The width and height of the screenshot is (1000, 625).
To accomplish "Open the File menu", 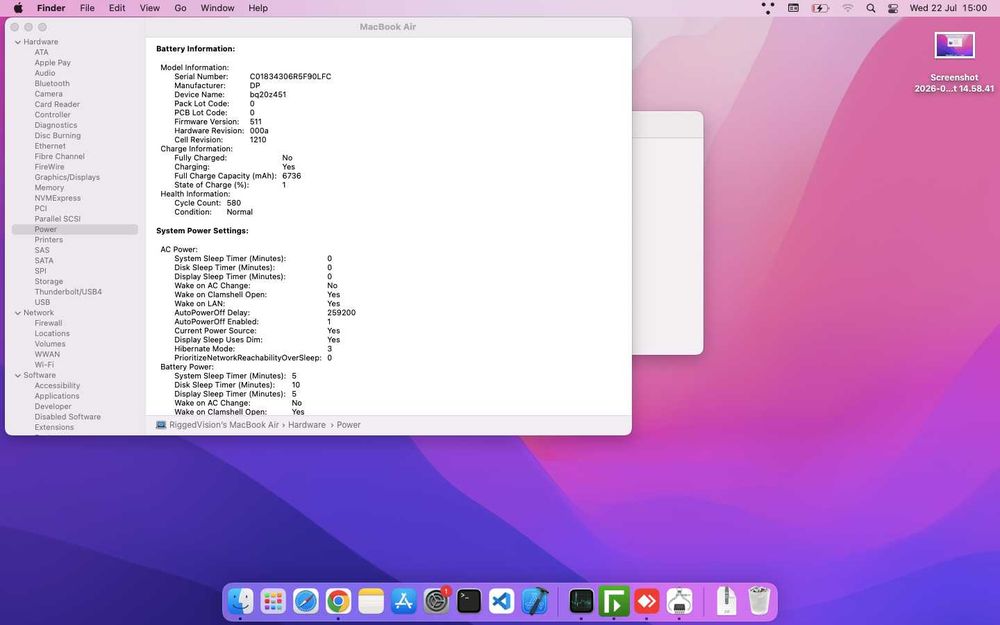I will 87,8.
